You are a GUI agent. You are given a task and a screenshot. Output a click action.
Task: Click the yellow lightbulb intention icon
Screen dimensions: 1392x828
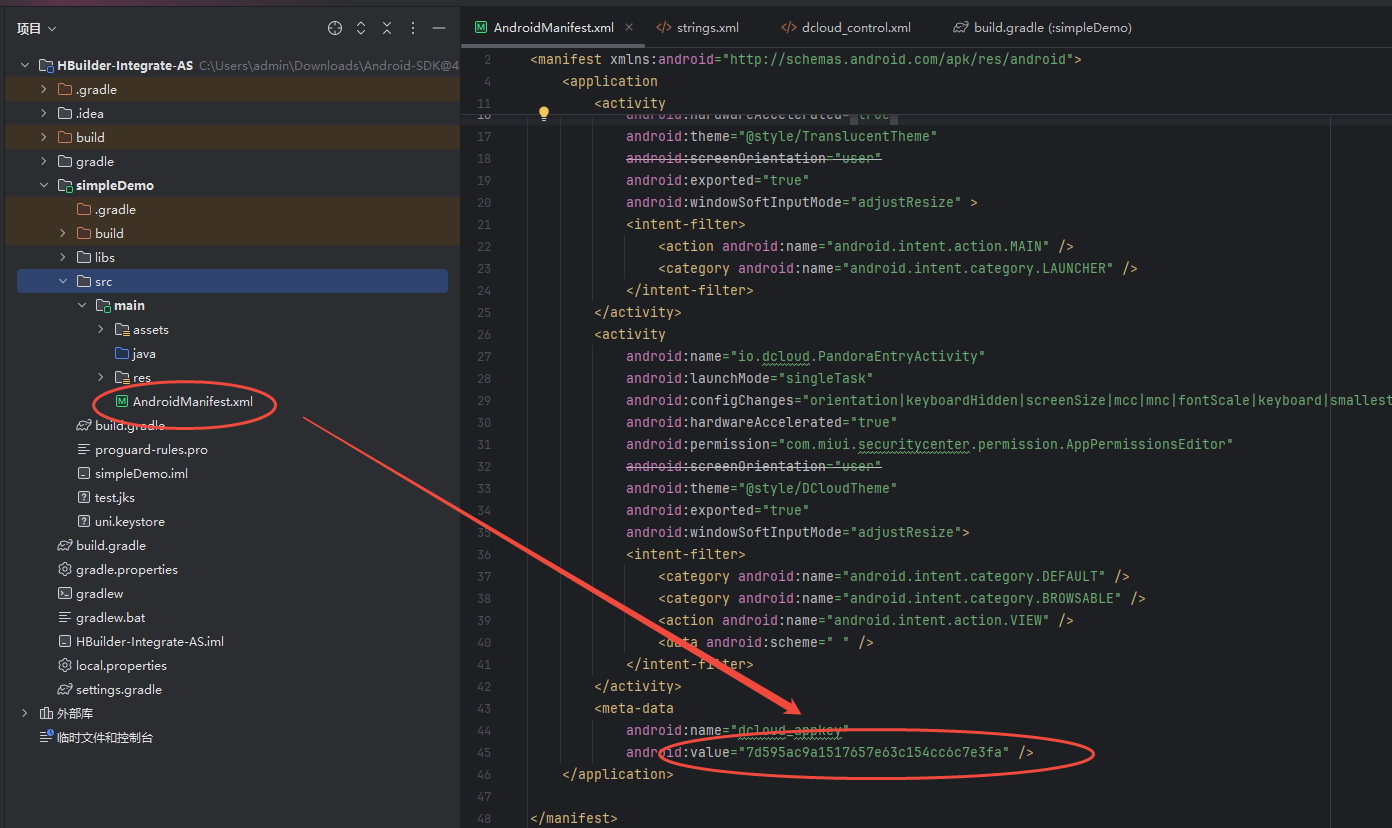[544, 113]
